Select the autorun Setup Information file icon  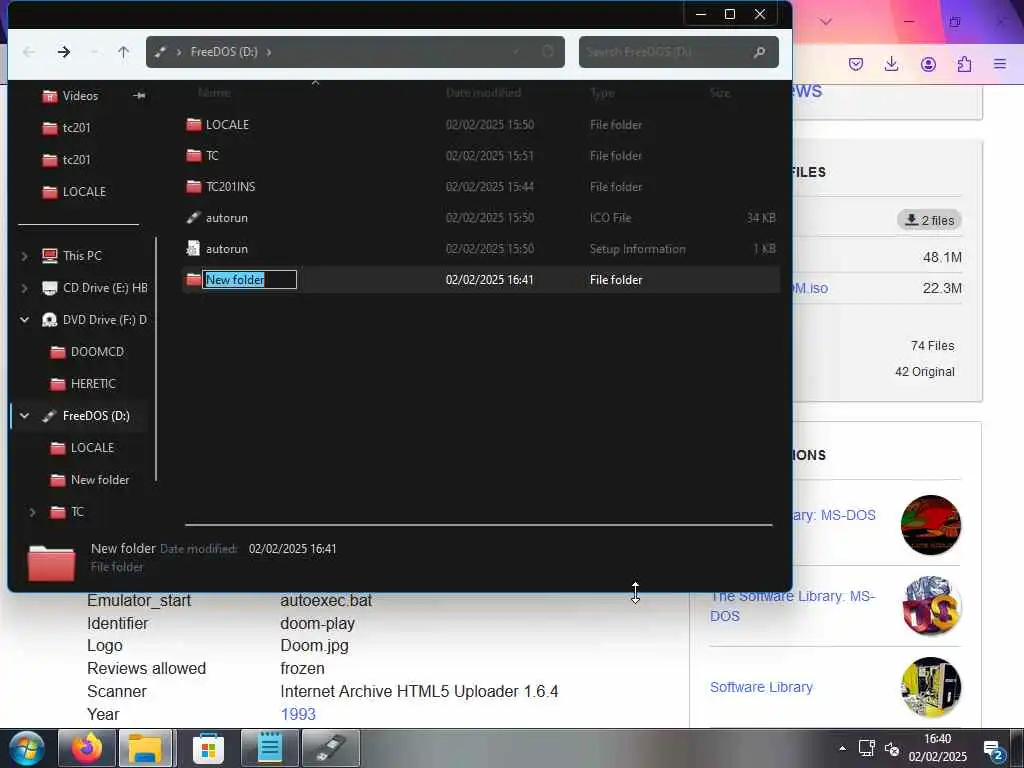click(x=193, y=249)
